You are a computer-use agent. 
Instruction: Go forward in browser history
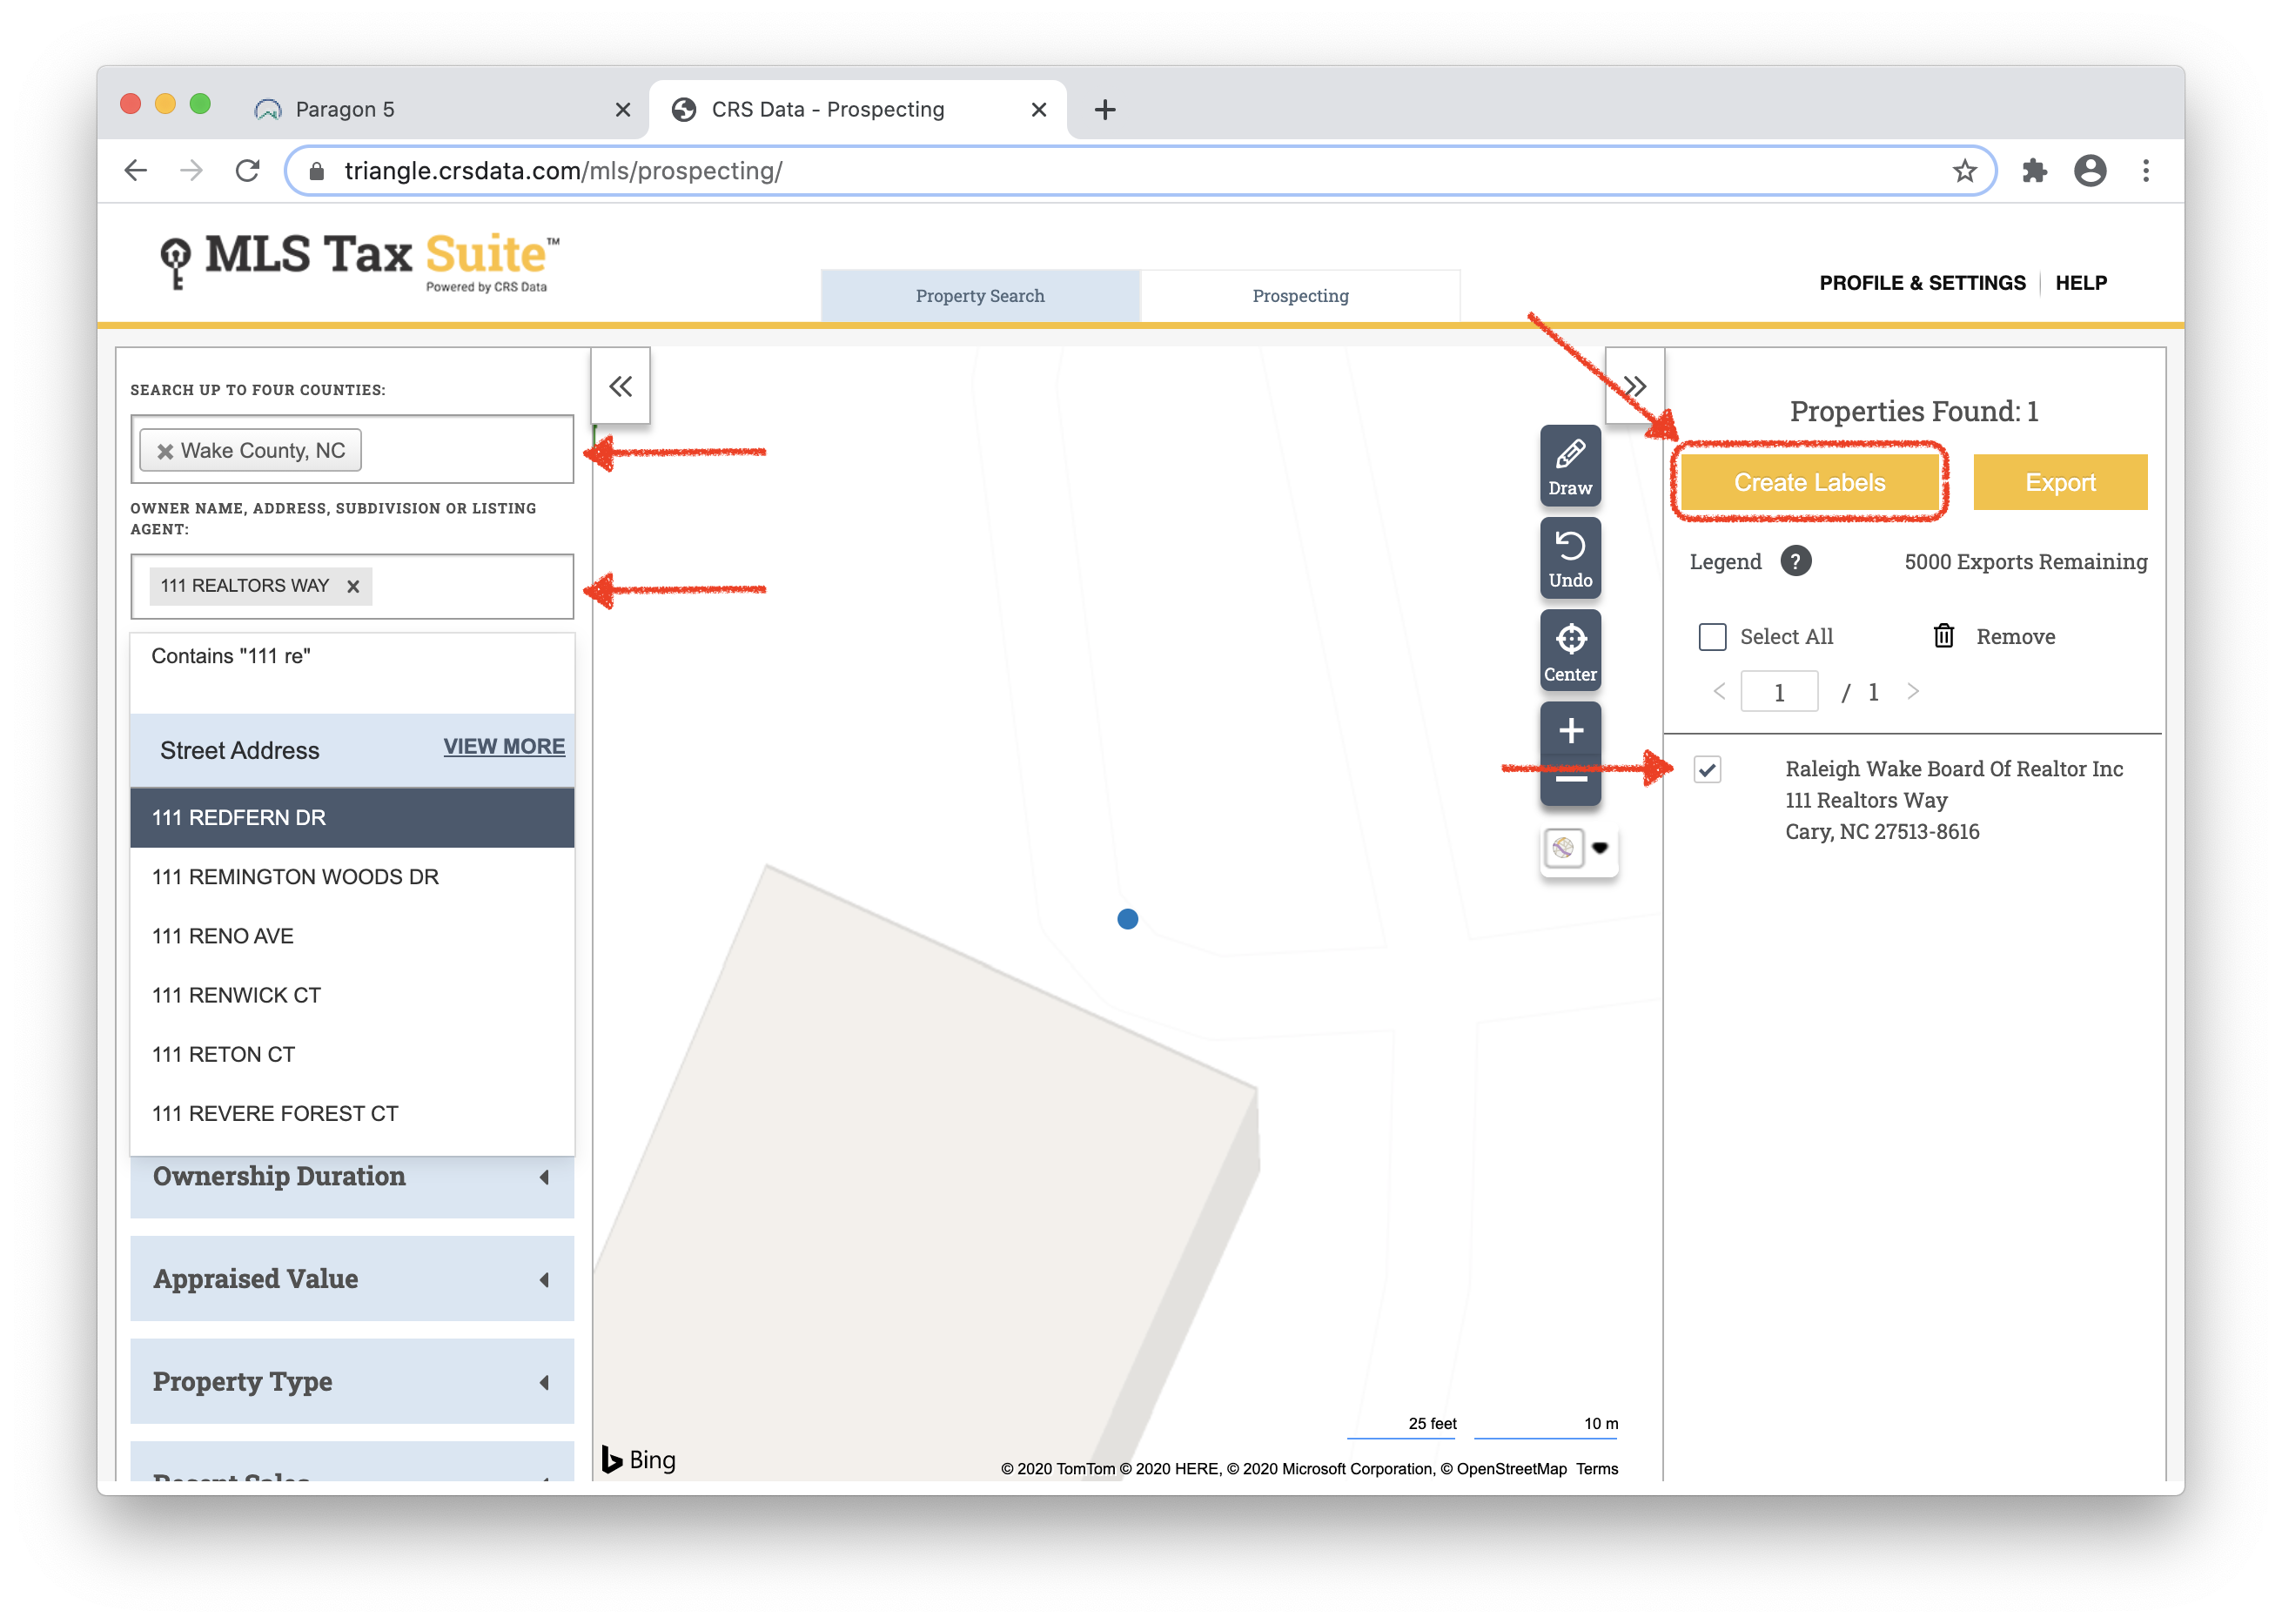(191, 171)
